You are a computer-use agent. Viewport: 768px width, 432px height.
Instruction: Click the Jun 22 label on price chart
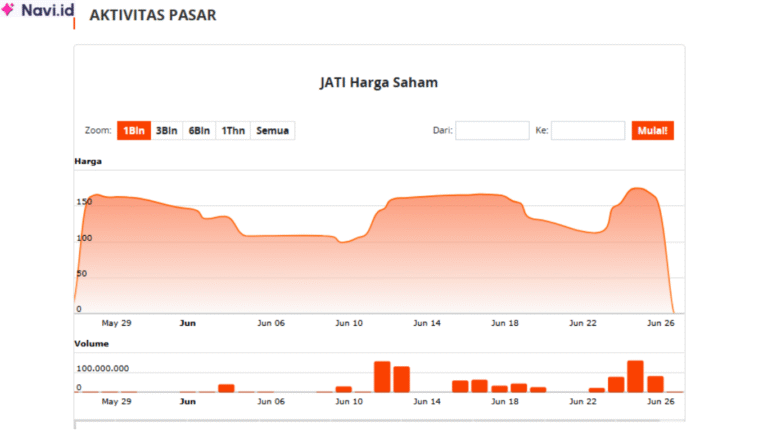pyautogui.click(x=583, y=323)
